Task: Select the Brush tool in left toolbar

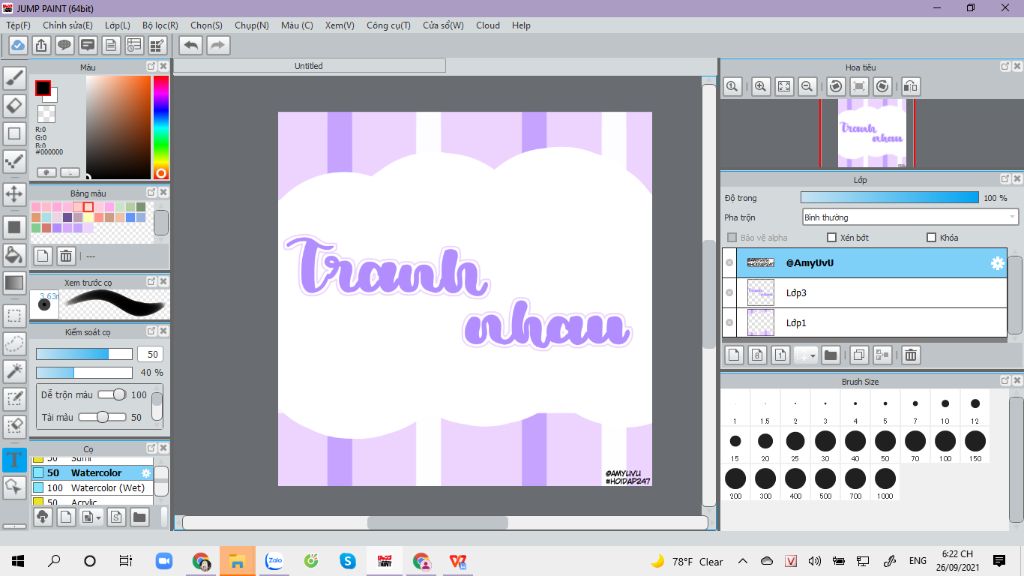Action: (x=14, y=77)
